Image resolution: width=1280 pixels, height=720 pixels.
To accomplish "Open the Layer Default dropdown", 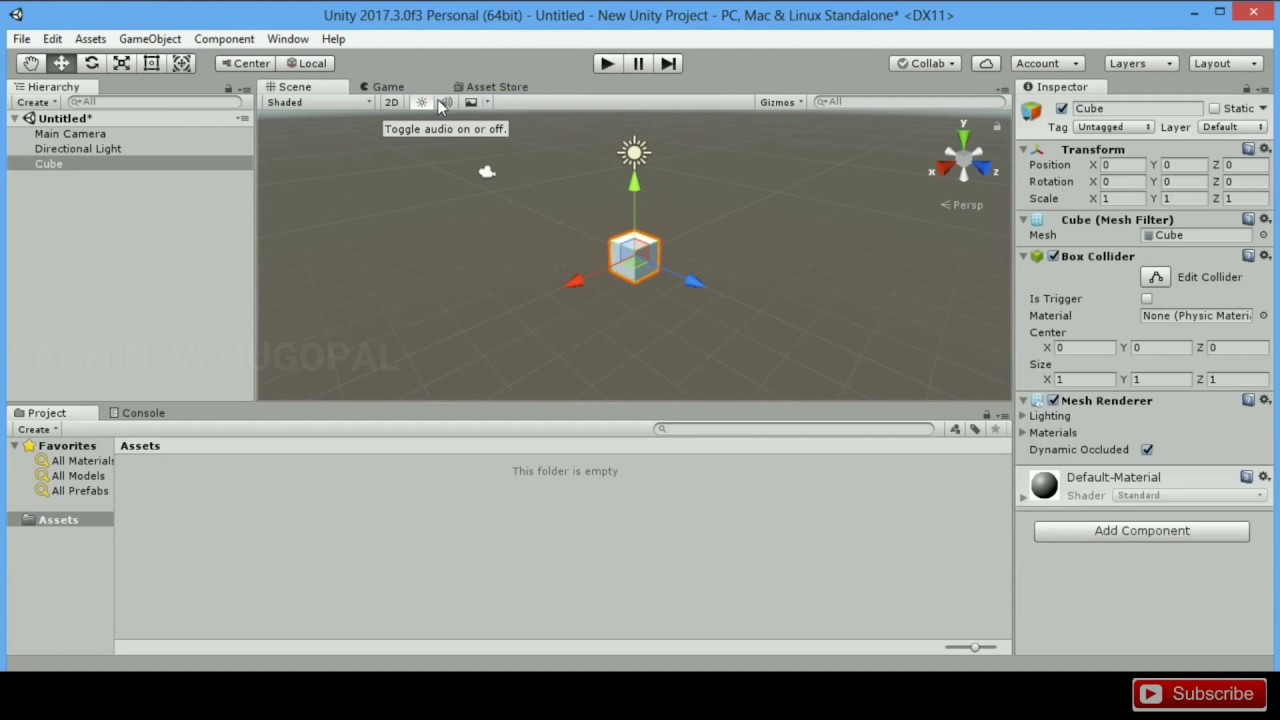I will tap(1233, 127).
